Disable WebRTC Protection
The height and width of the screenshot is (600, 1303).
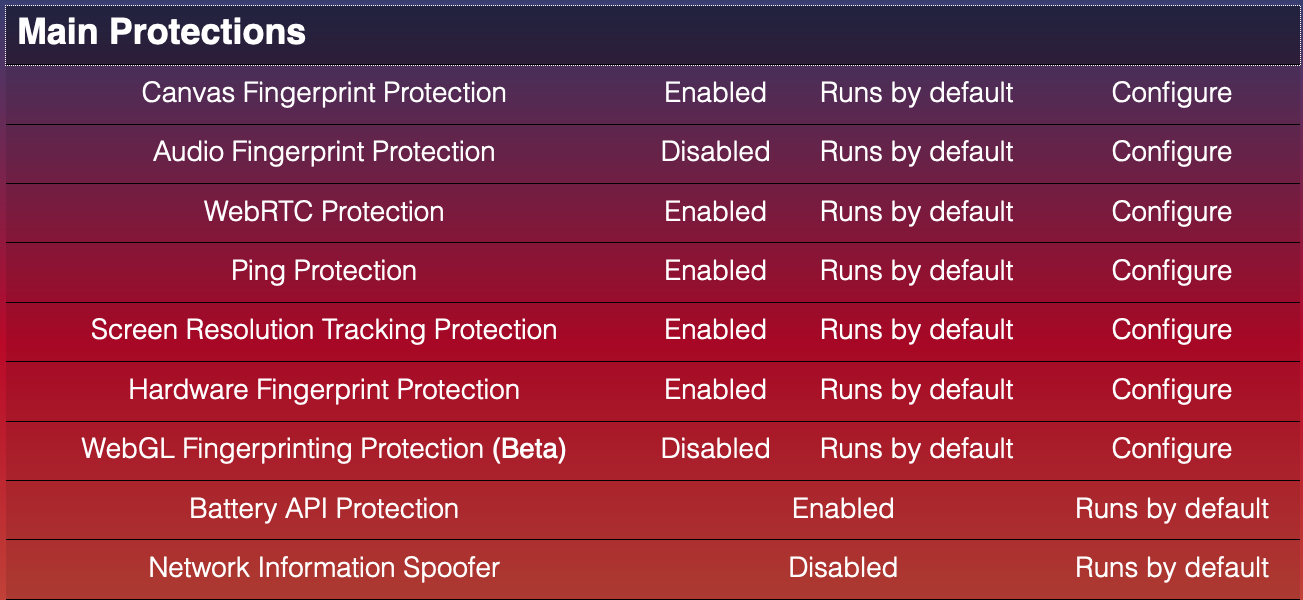pyautogui.click(x=715, y=212)
